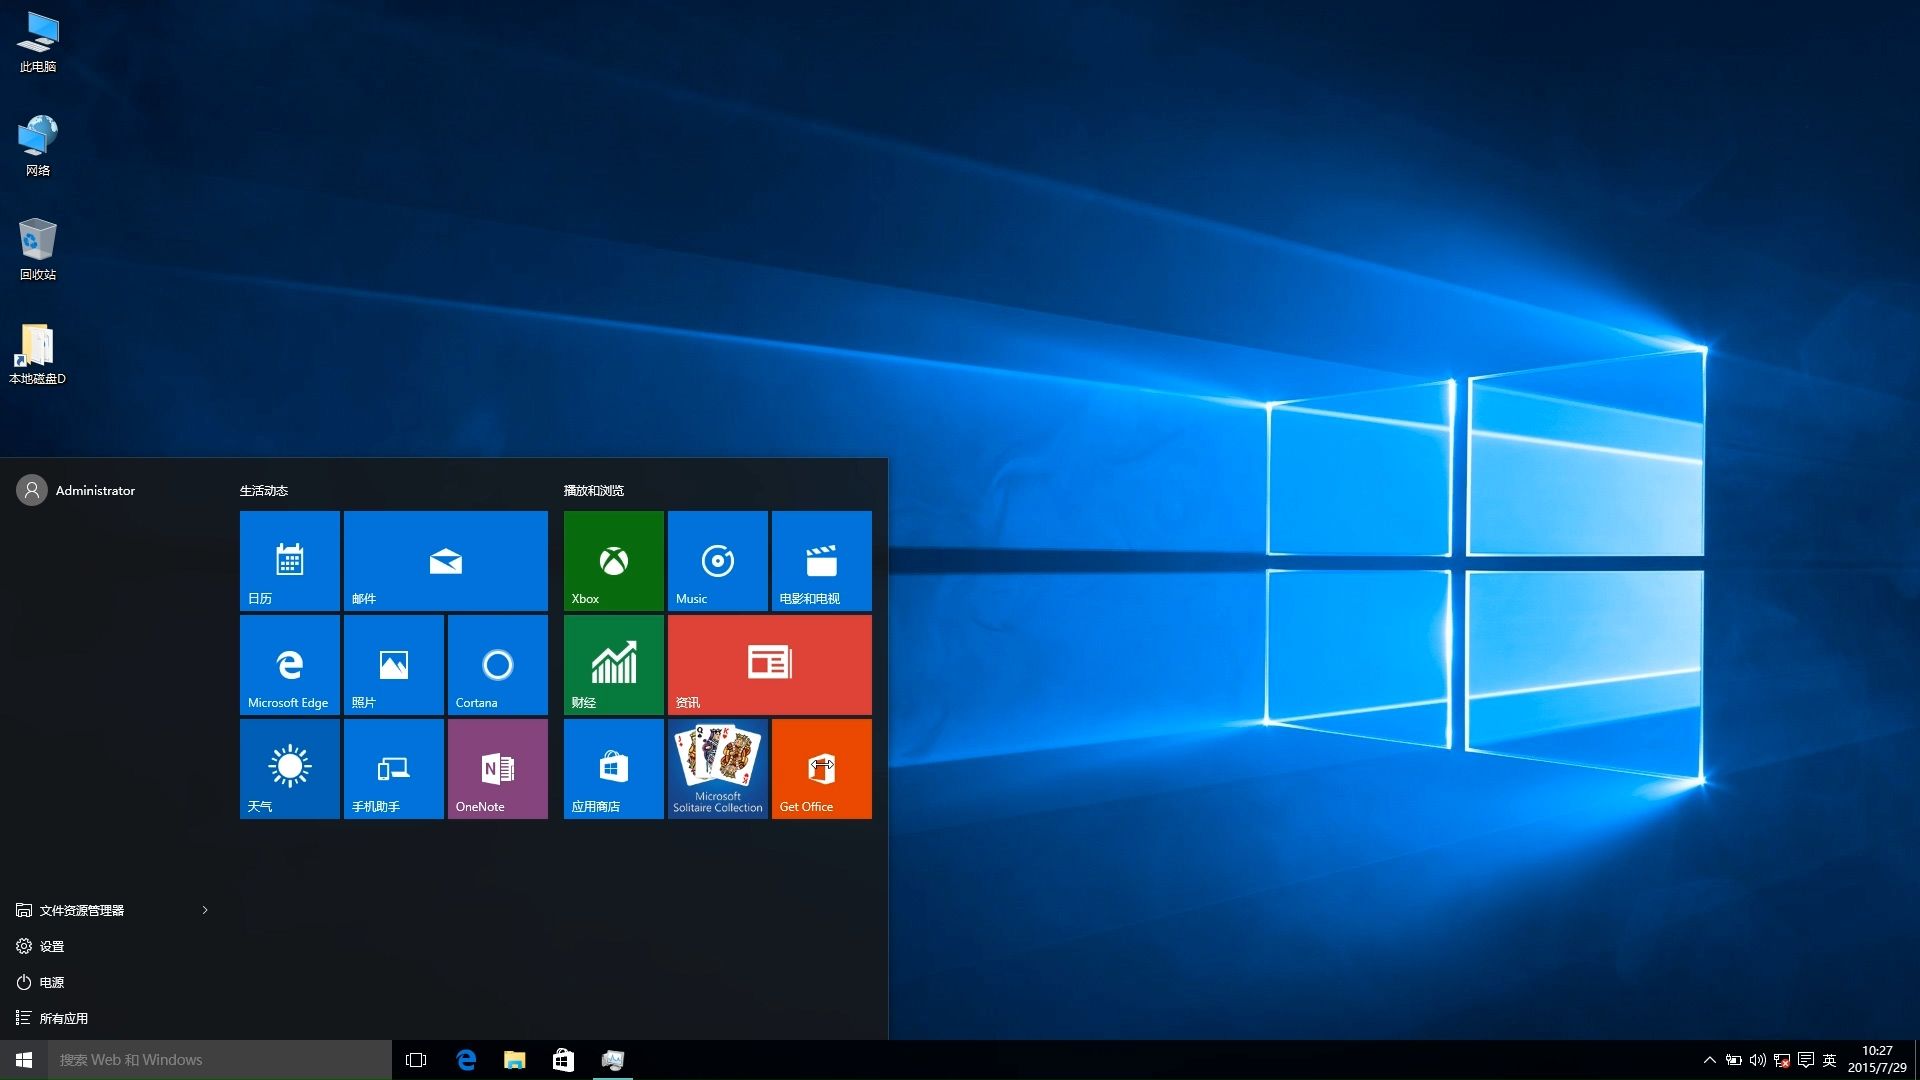The width and height of the screenshot is (1920, 1080).
Task: Open the 资讯 news tile
Action: [x=770, y=665]
